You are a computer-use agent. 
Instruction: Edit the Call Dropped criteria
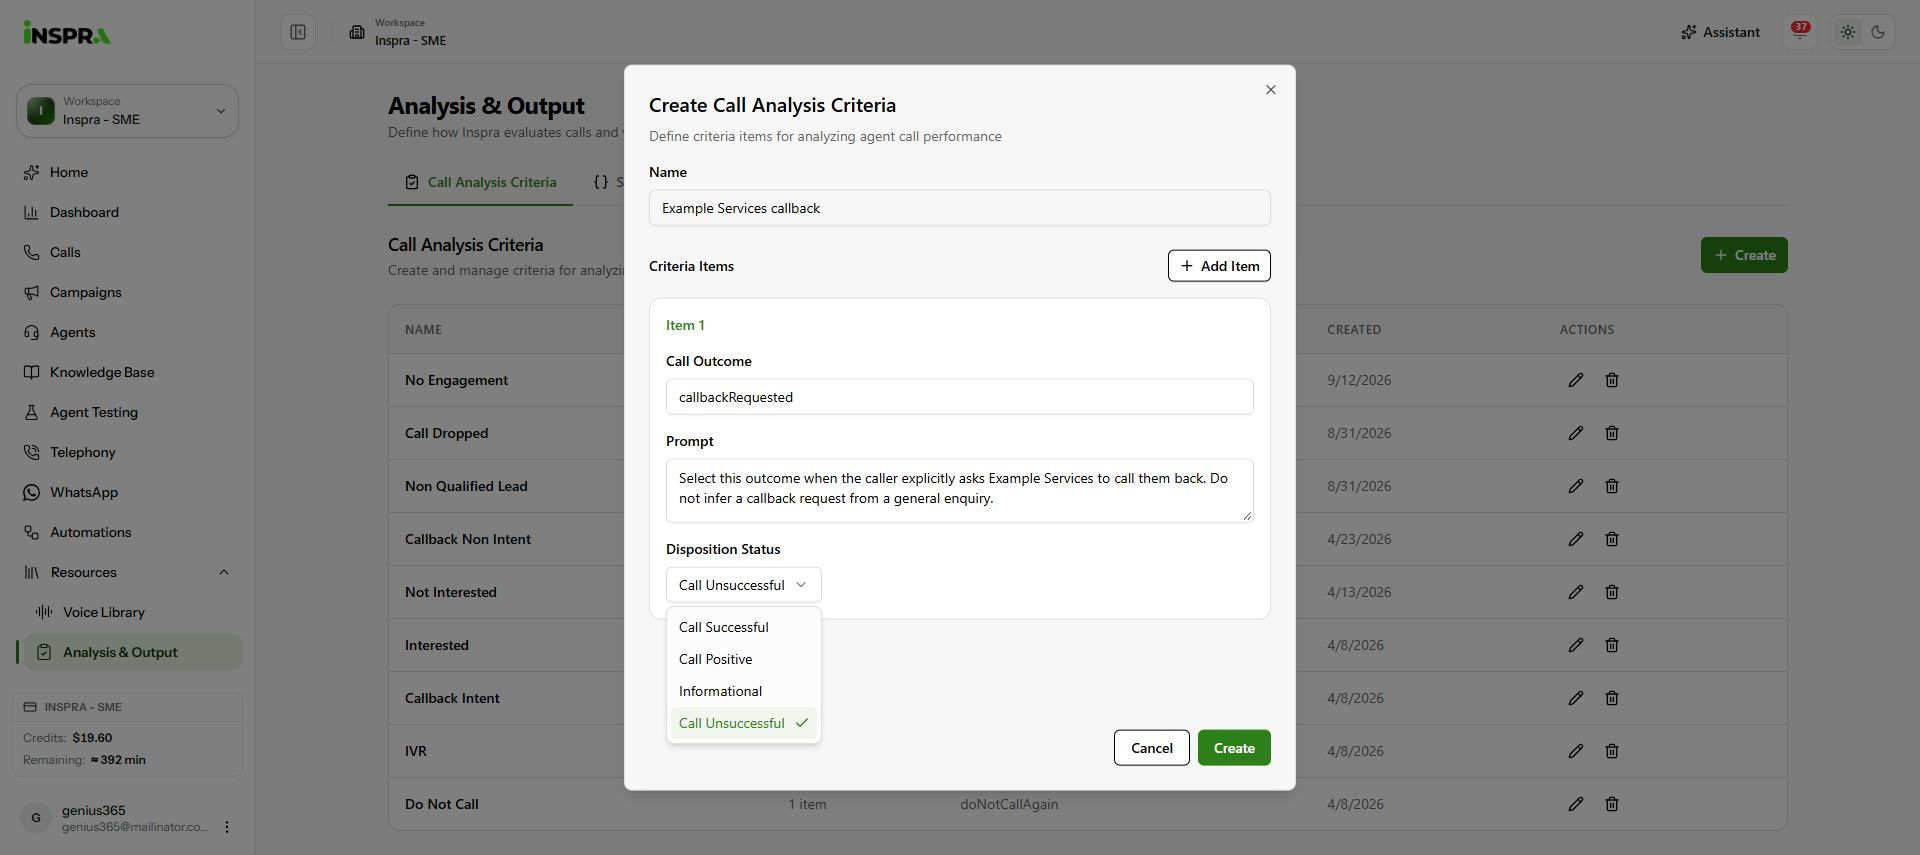pos(1576,433)
